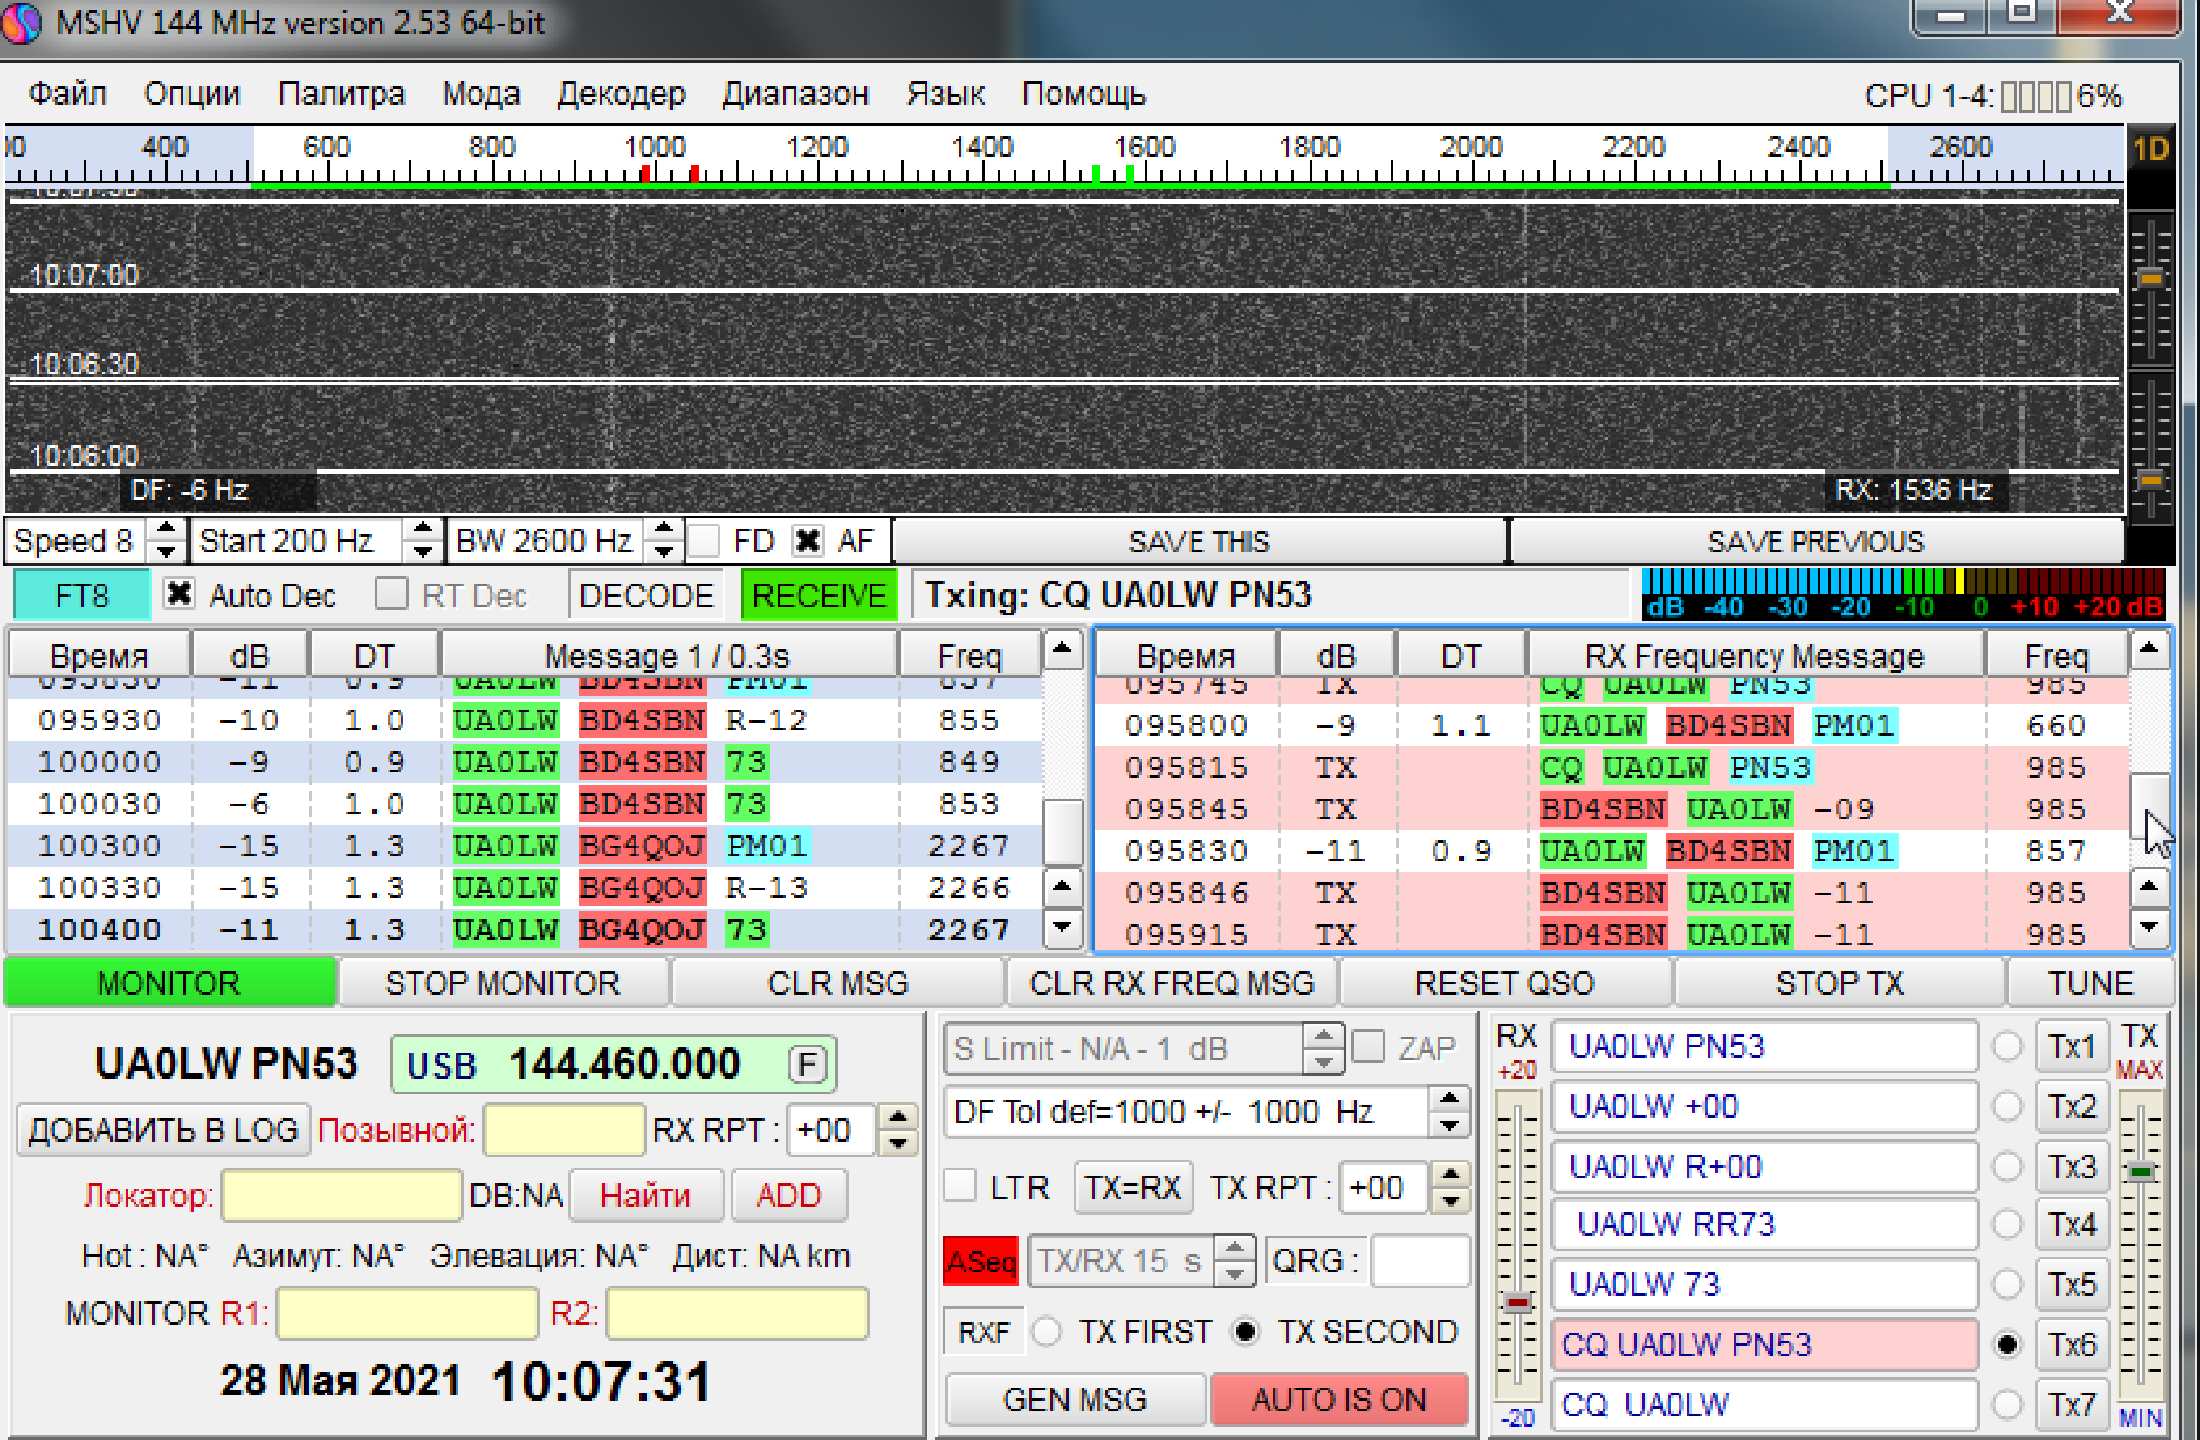
Task: Increase the Speed 8 spinner value
Action: pyautogui.click(x=167, y=530)
